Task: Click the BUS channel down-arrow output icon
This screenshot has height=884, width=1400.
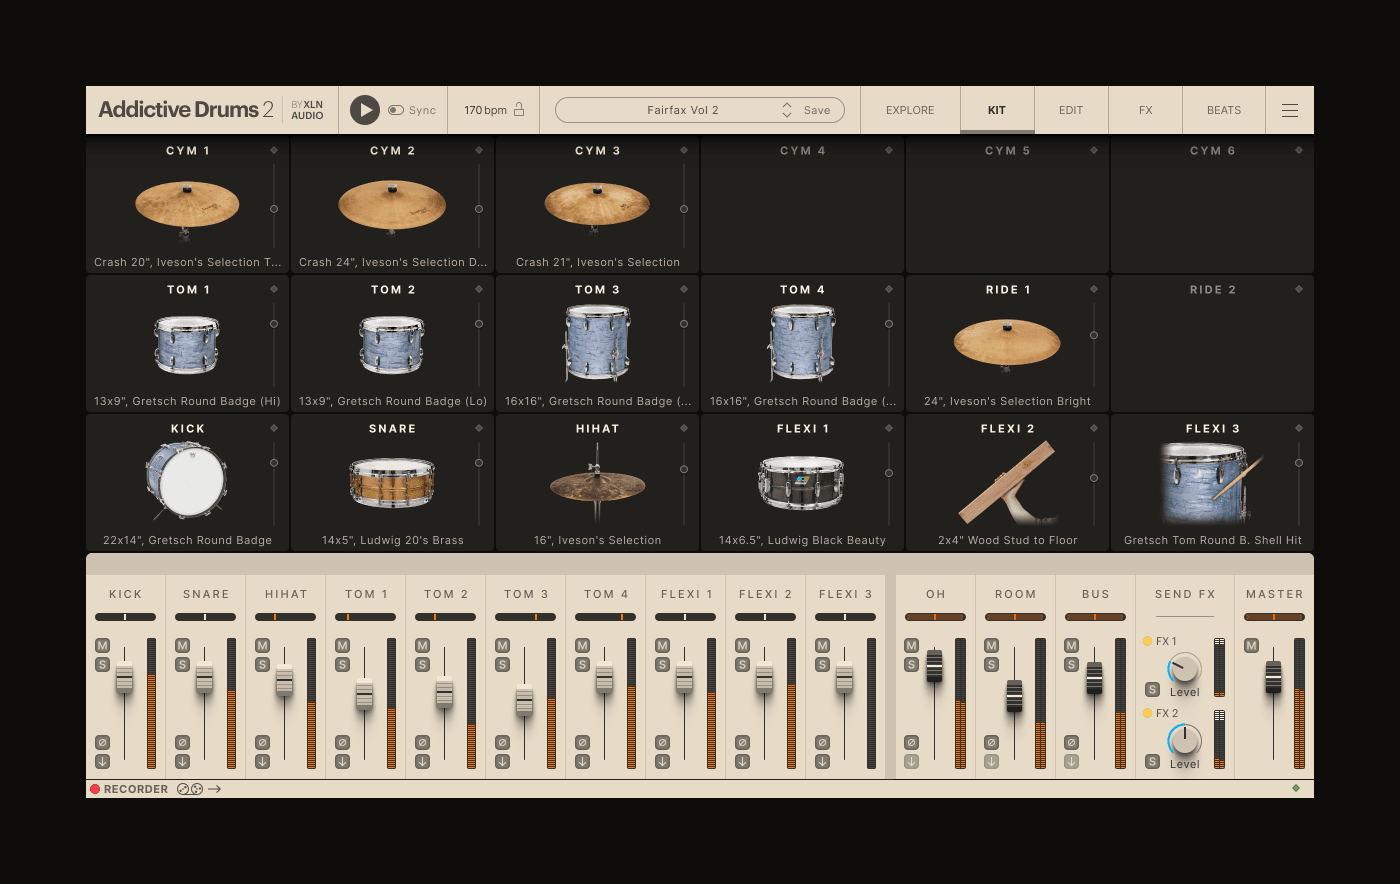Action: pyautogui.click(x=1071, y=761)
